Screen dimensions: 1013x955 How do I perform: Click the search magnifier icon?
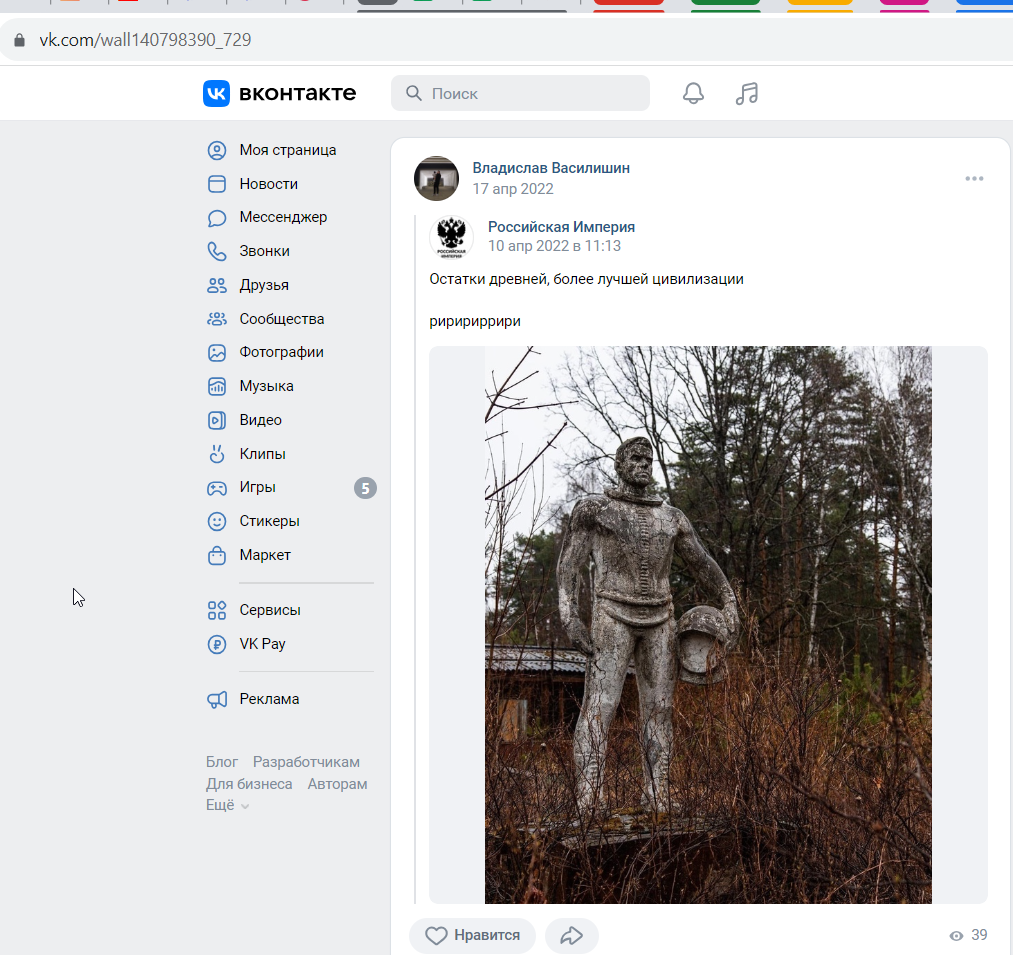(413, 94)
